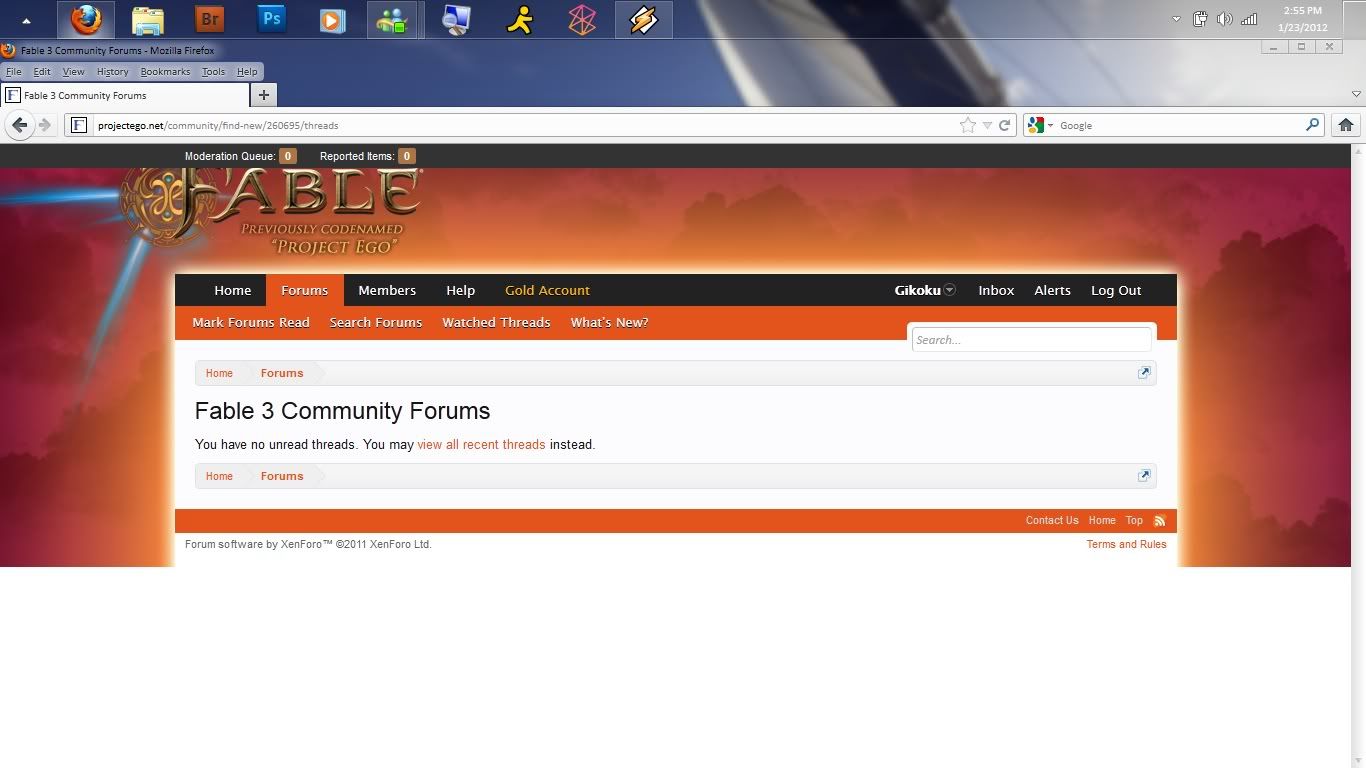Open the Bookmarks menu
Screen dimensions: 1366x768
pos(165,72)
